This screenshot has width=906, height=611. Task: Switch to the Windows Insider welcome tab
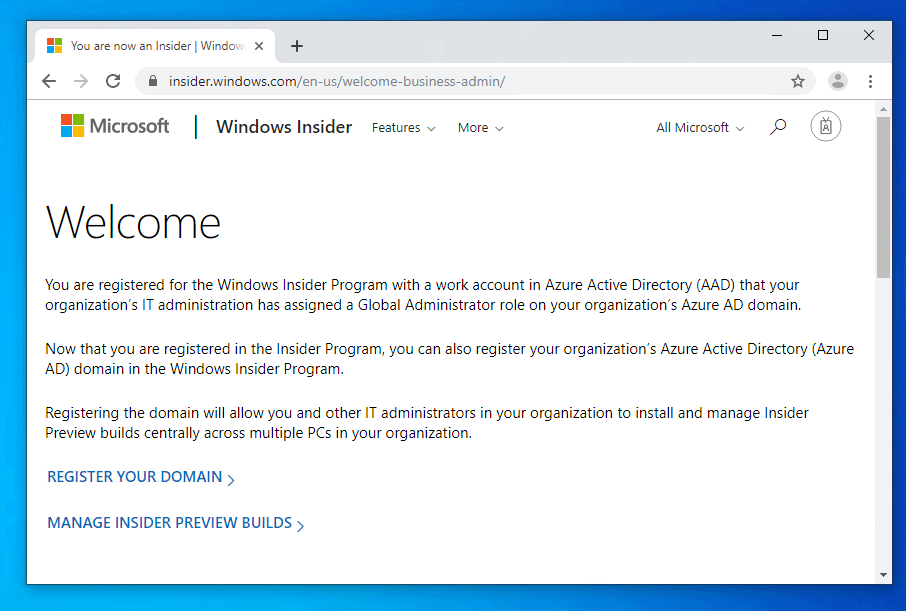click(x=150, y=45)
